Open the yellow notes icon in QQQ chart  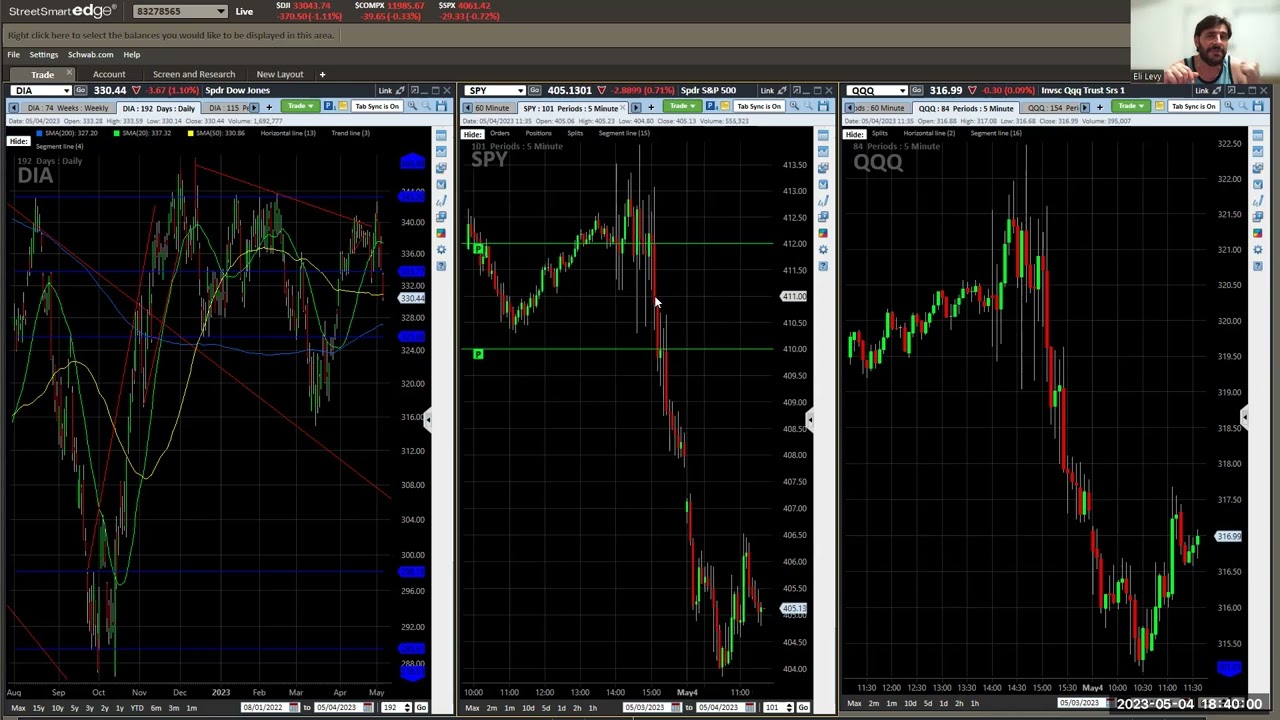click(1159, 106)
